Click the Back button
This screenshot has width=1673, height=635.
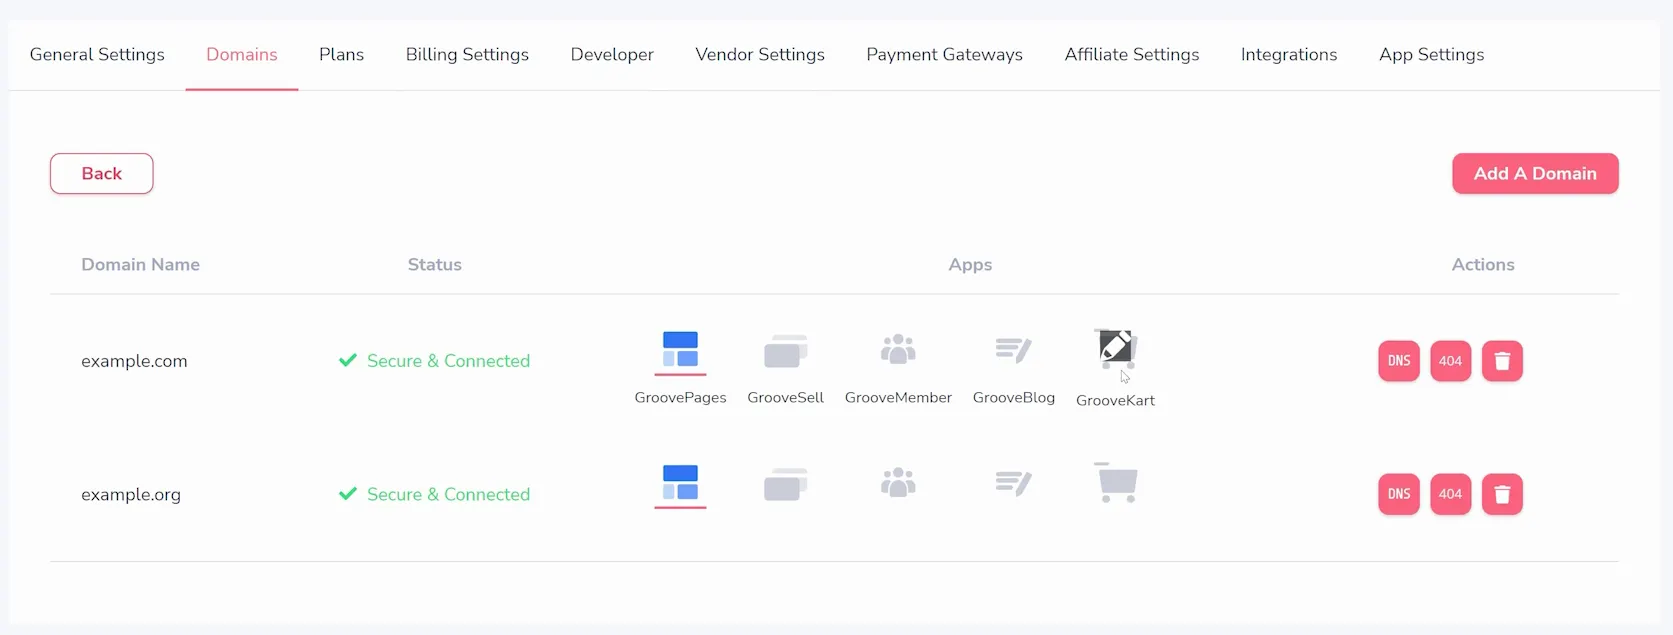click(102, 173)
